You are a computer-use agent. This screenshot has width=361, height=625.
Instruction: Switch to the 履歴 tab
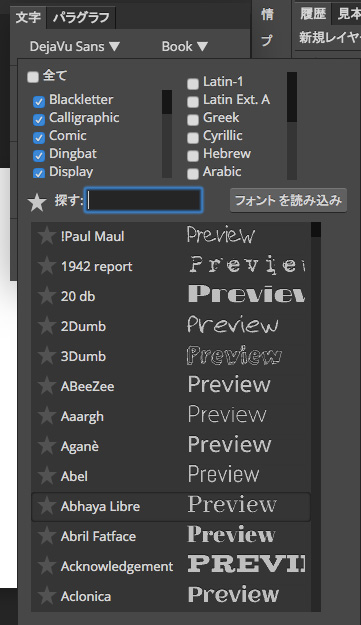click(313, 14)
